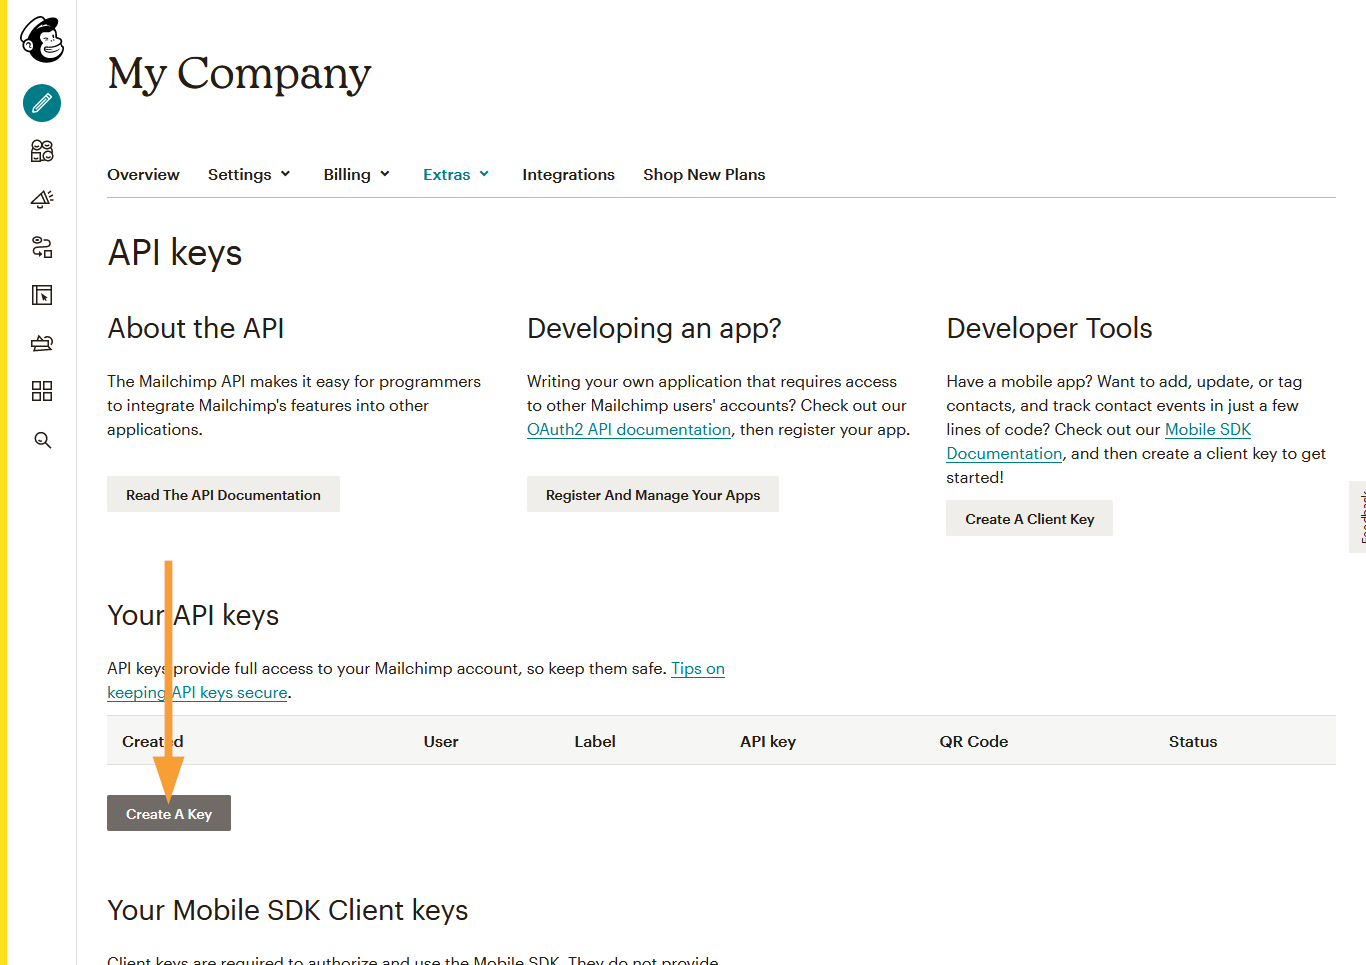Click the Create A Key button
This screenshot has height=965, width=1366.
tap(169, 813)
